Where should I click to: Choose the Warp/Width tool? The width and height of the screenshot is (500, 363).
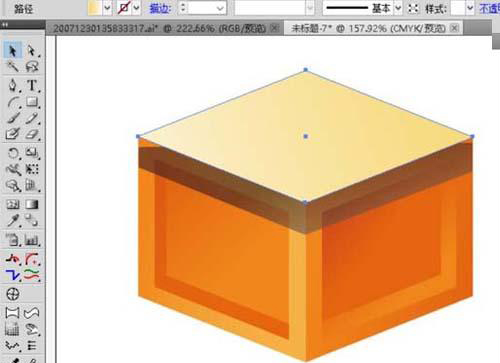tap(13, 169)
